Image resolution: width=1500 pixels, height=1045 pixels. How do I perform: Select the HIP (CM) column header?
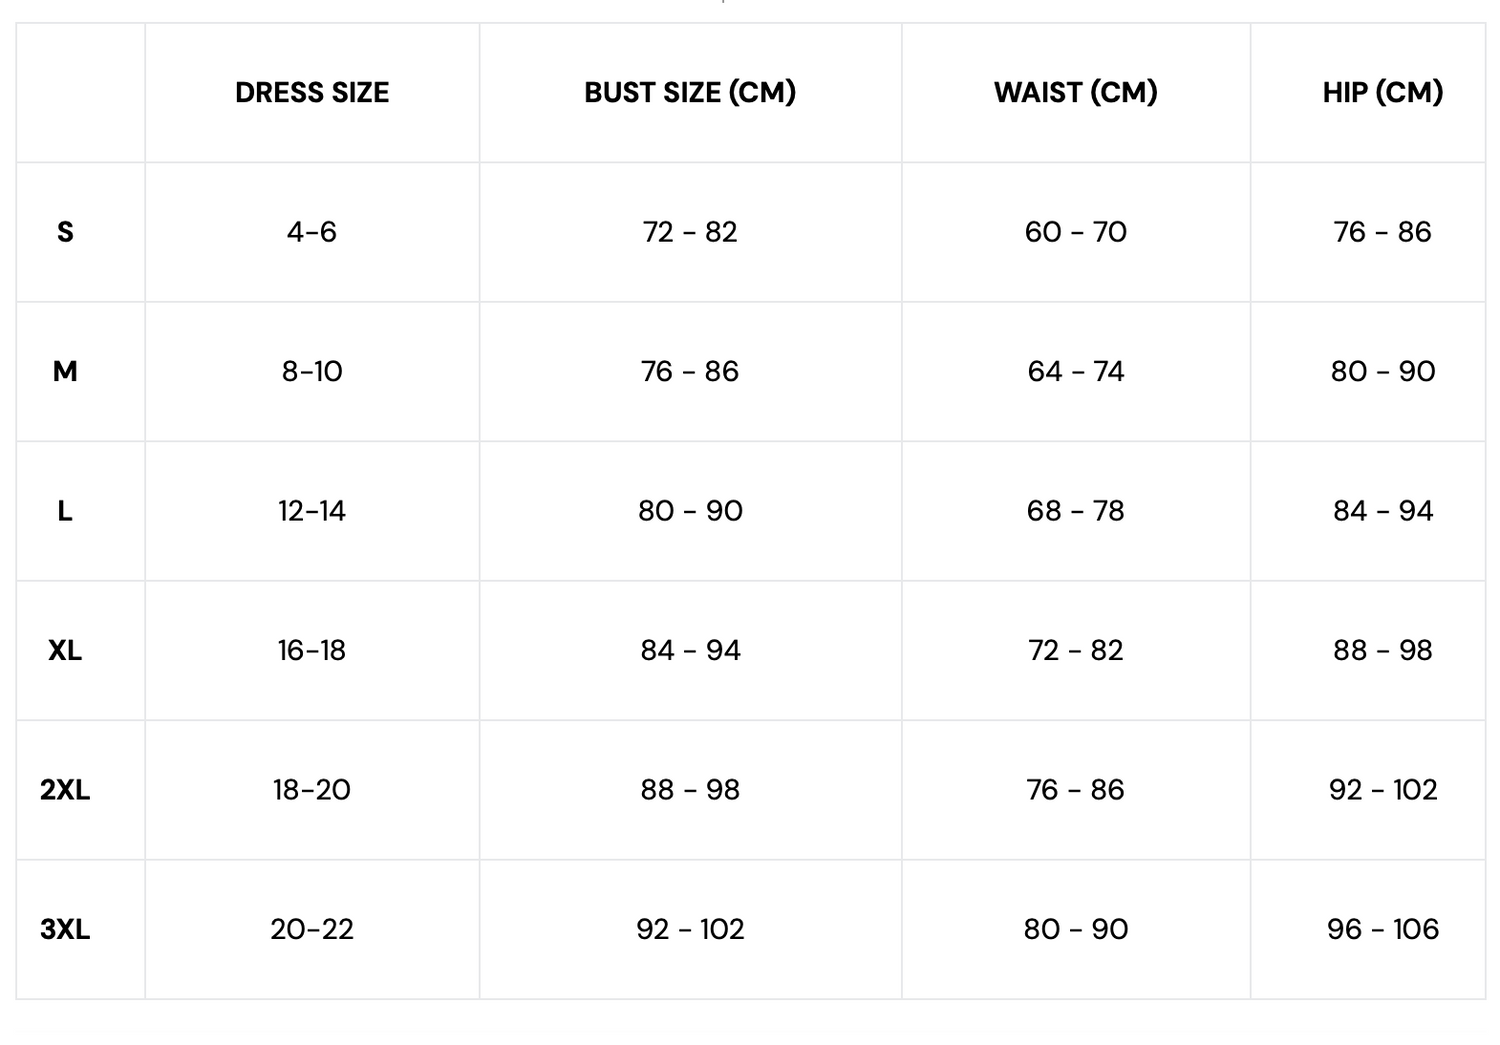tap(1382, 93)
